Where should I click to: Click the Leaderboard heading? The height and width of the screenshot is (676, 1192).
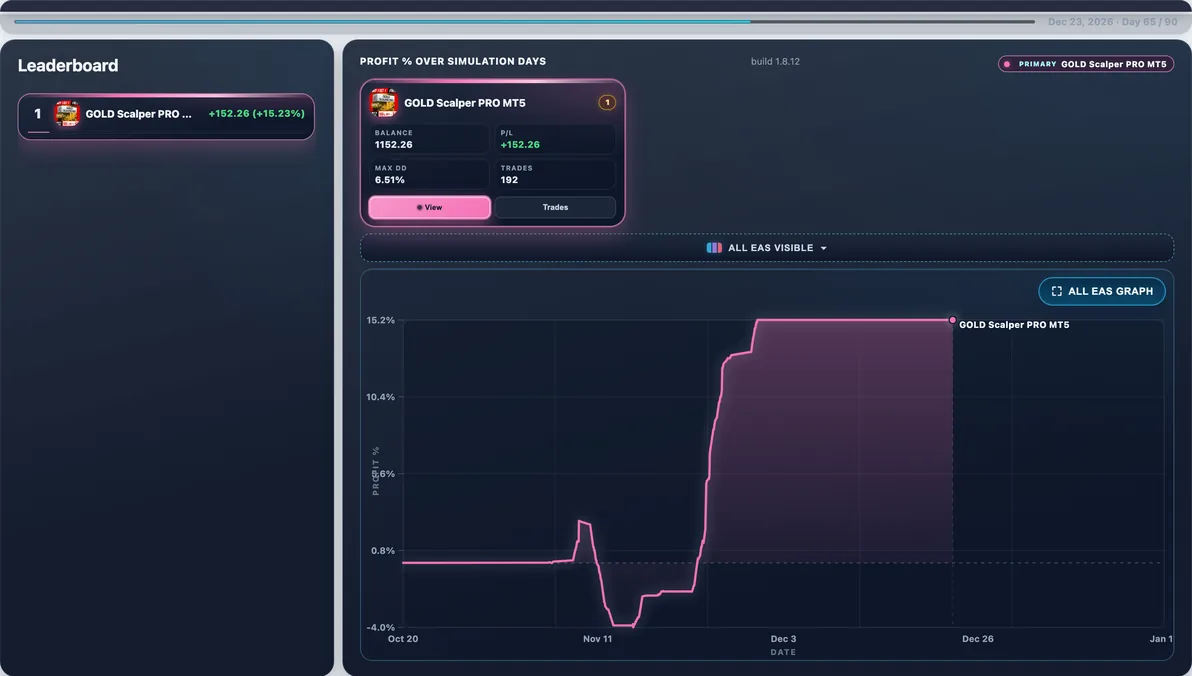coord(68,65)
